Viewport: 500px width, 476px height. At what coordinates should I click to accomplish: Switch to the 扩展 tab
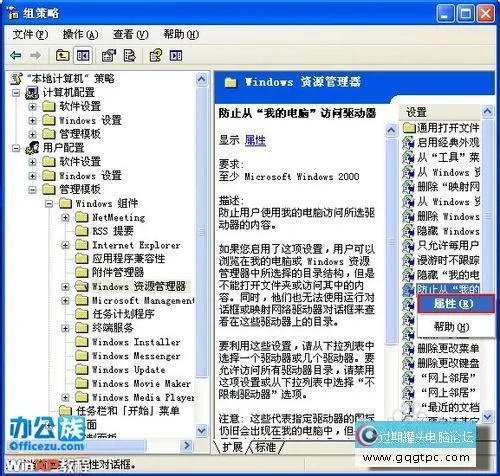(232, 447)
